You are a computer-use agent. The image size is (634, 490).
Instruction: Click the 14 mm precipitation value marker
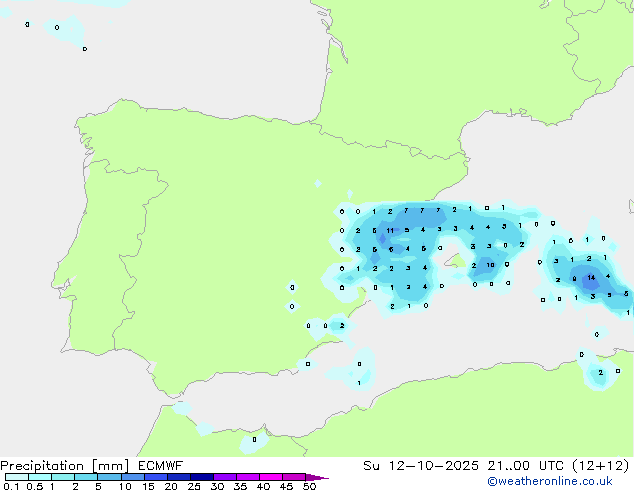point(591,277)
